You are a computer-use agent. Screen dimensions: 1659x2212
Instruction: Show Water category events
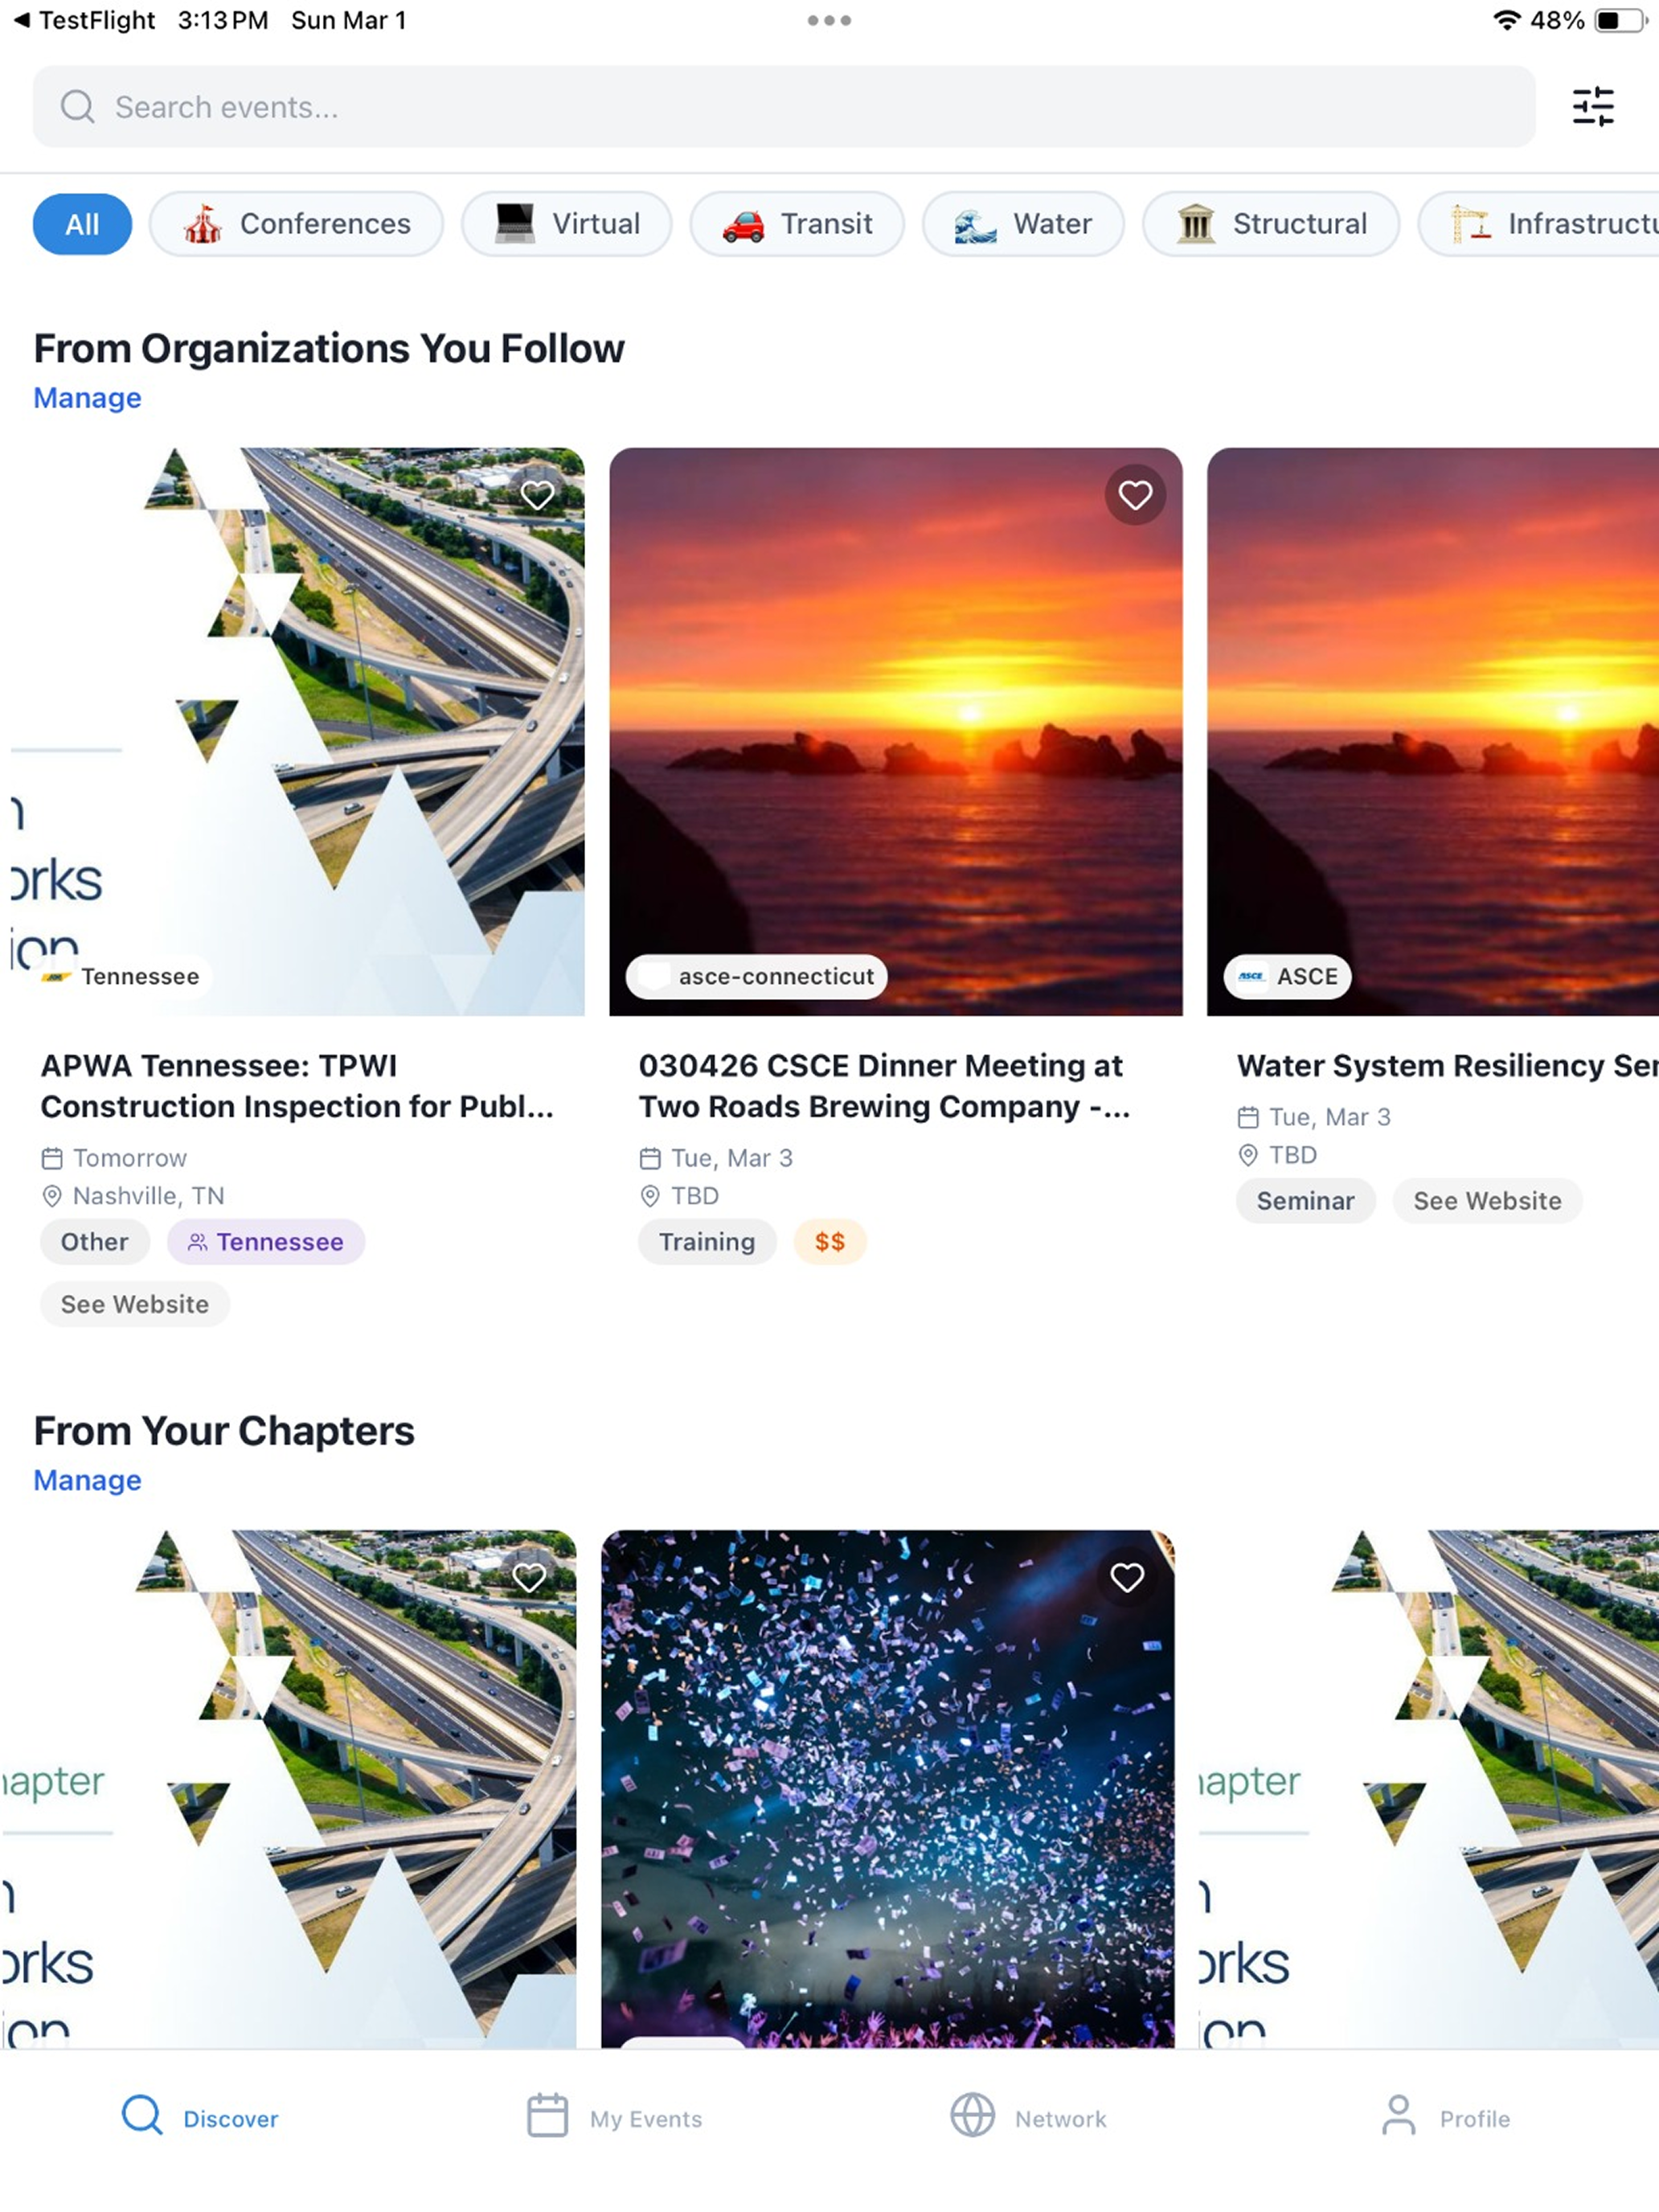coord(1023,224)
